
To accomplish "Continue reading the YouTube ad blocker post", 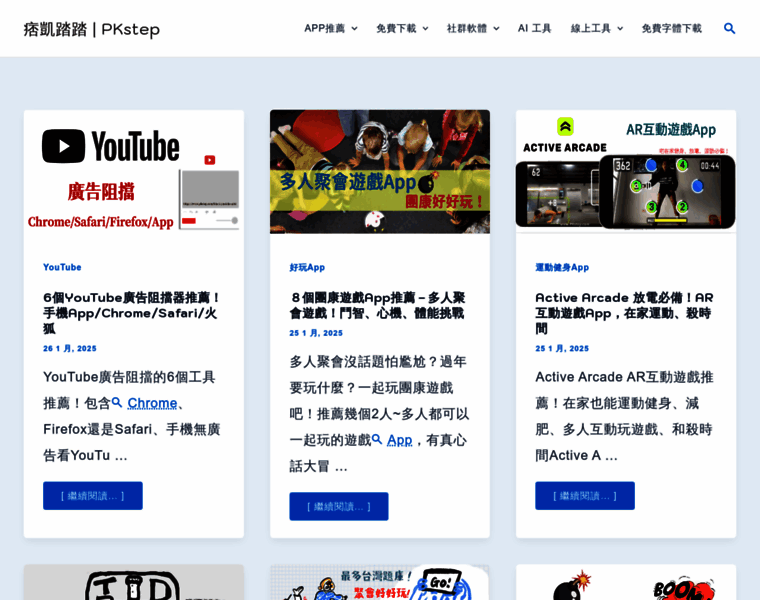I will click(x=93, y=495).
